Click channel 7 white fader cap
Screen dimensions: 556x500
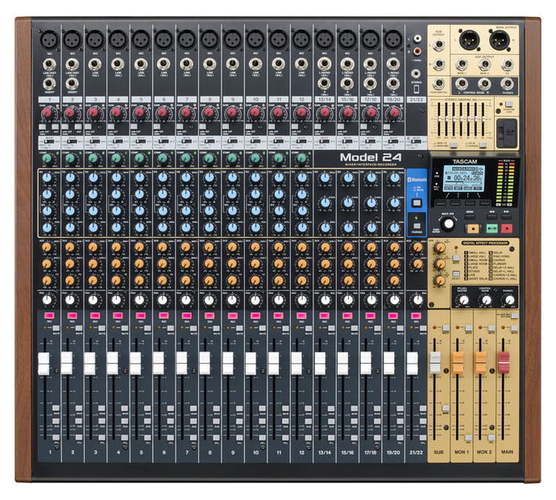point(182,363)
